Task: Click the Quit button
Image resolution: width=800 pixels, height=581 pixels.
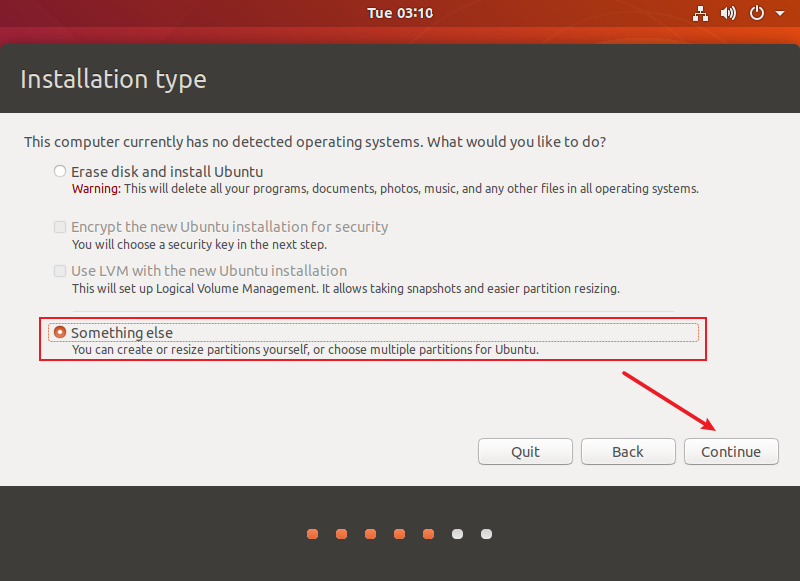Action: point(526,451)
